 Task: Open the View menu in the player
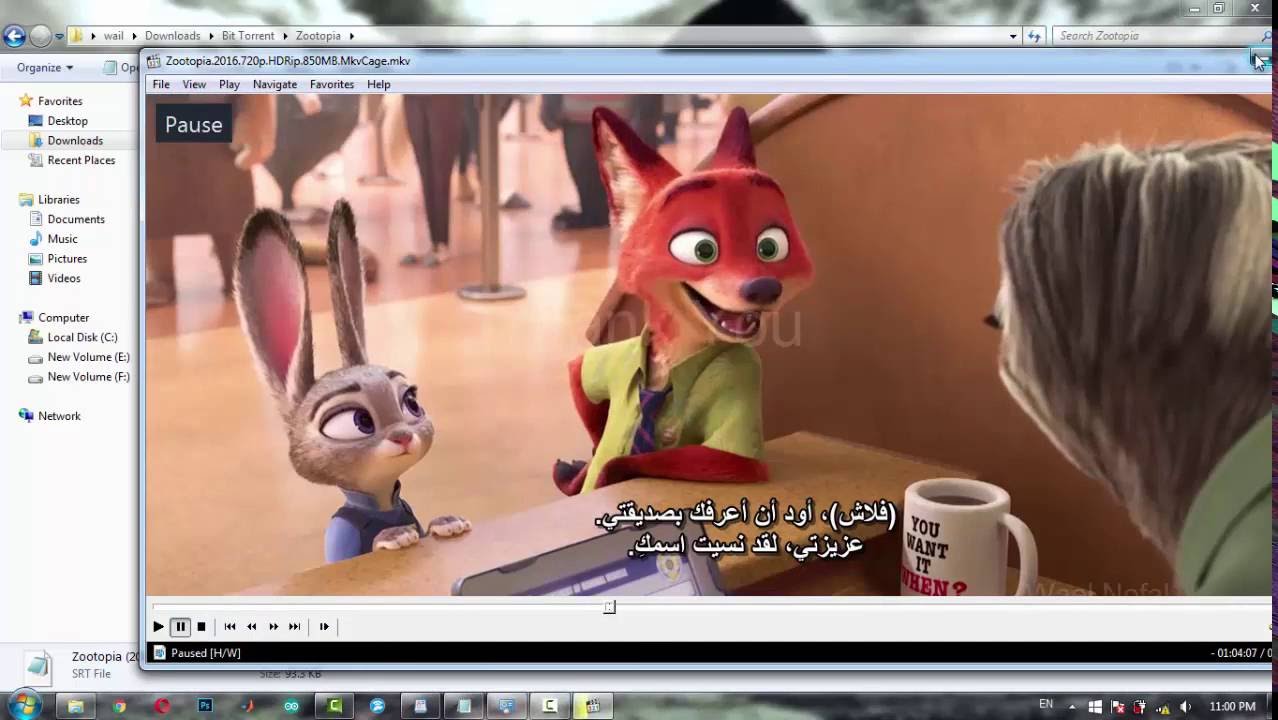click(x=194, y=85)
